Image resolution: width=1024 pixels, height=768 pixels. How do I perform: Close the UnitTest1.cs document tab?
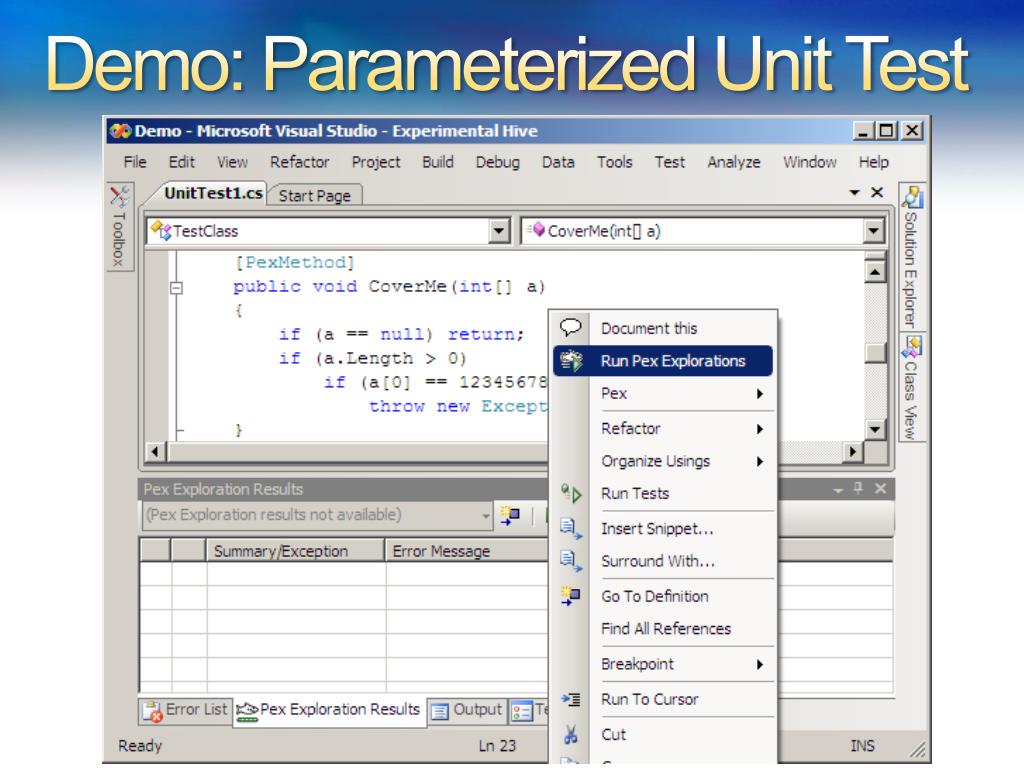coord(877,192)
